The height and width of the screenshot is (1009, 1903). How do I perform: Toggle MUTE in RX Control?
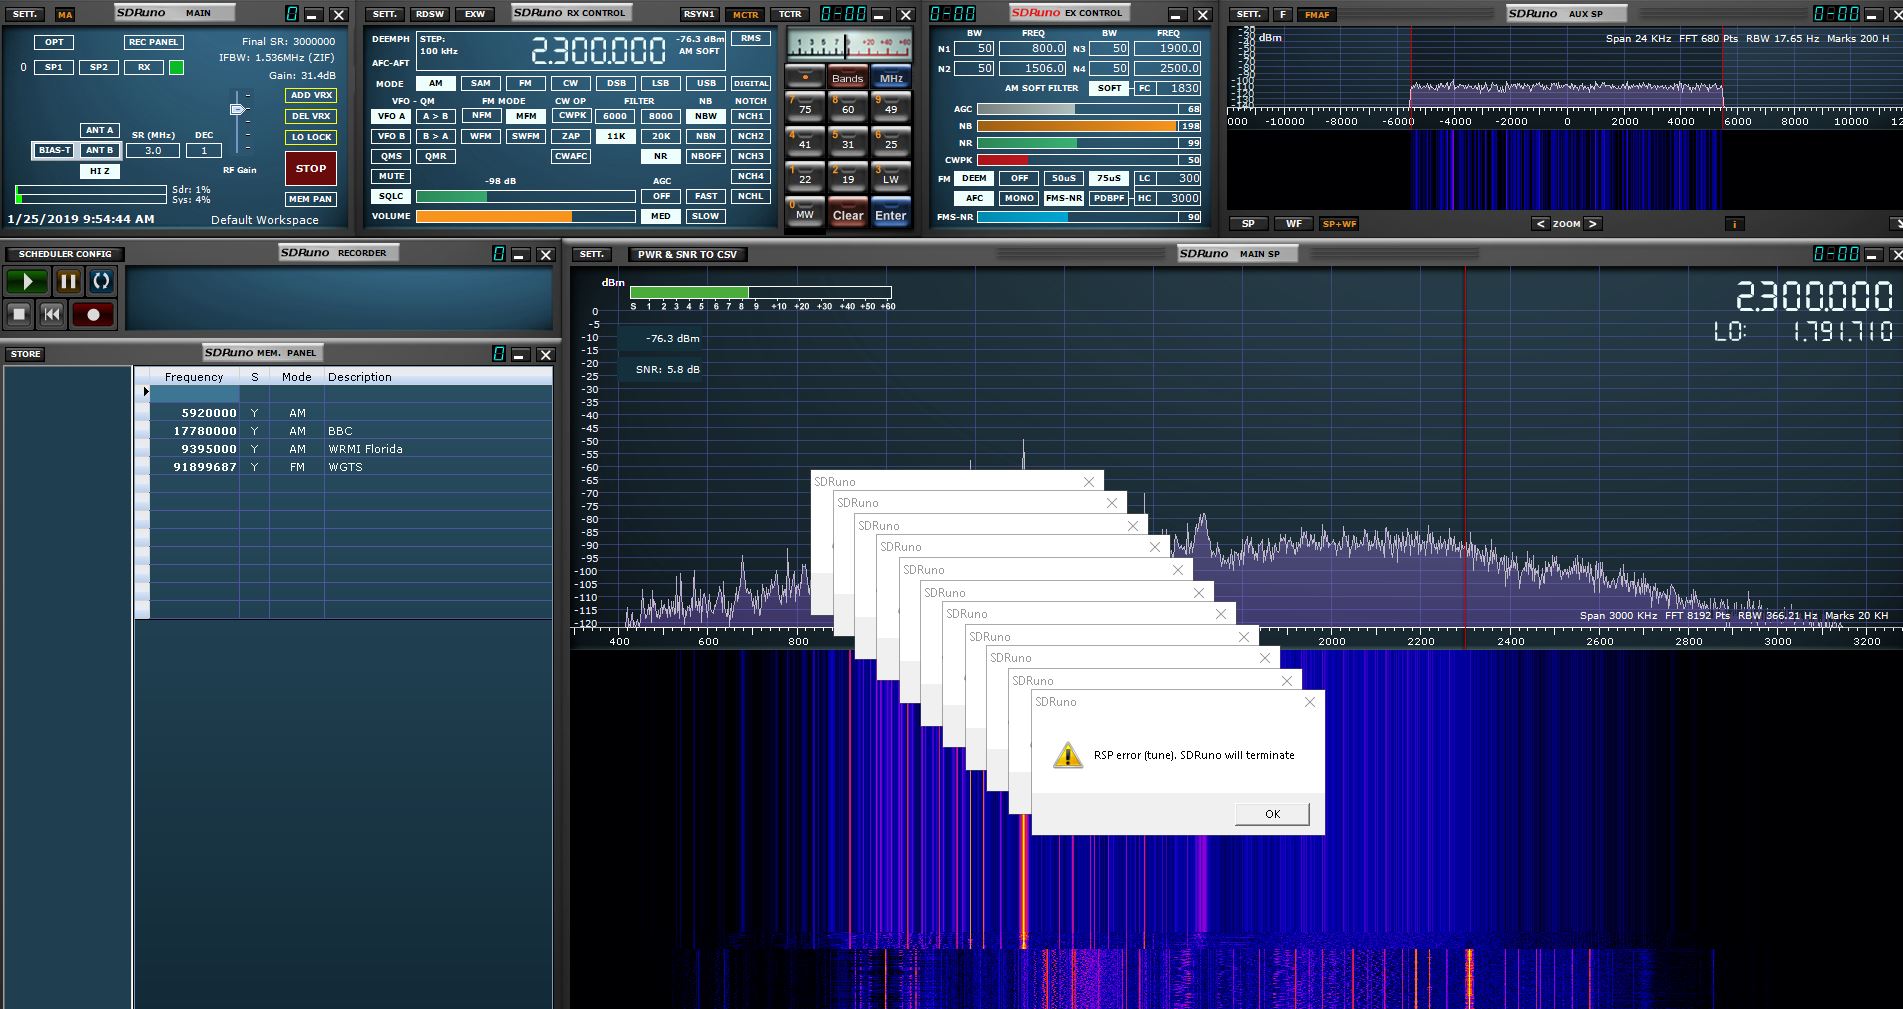pos(392,176)
